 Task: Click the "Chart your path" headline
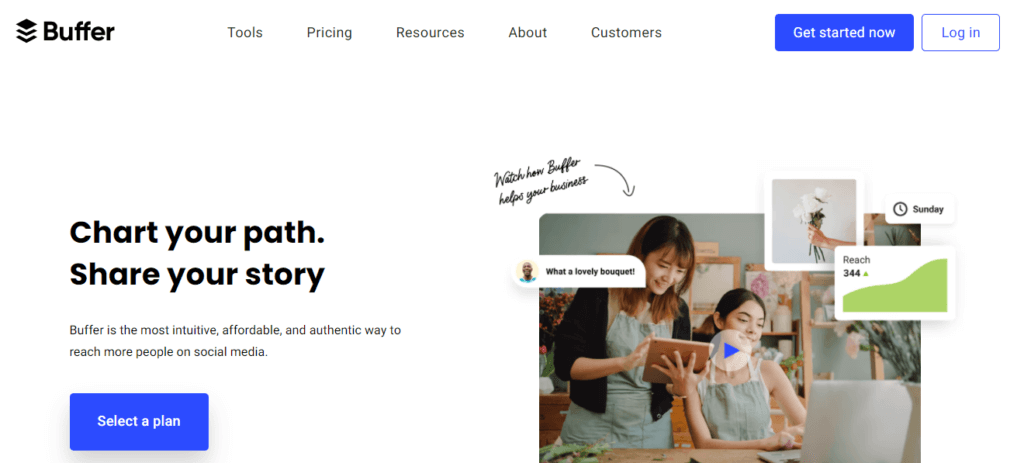click(197, 233)
